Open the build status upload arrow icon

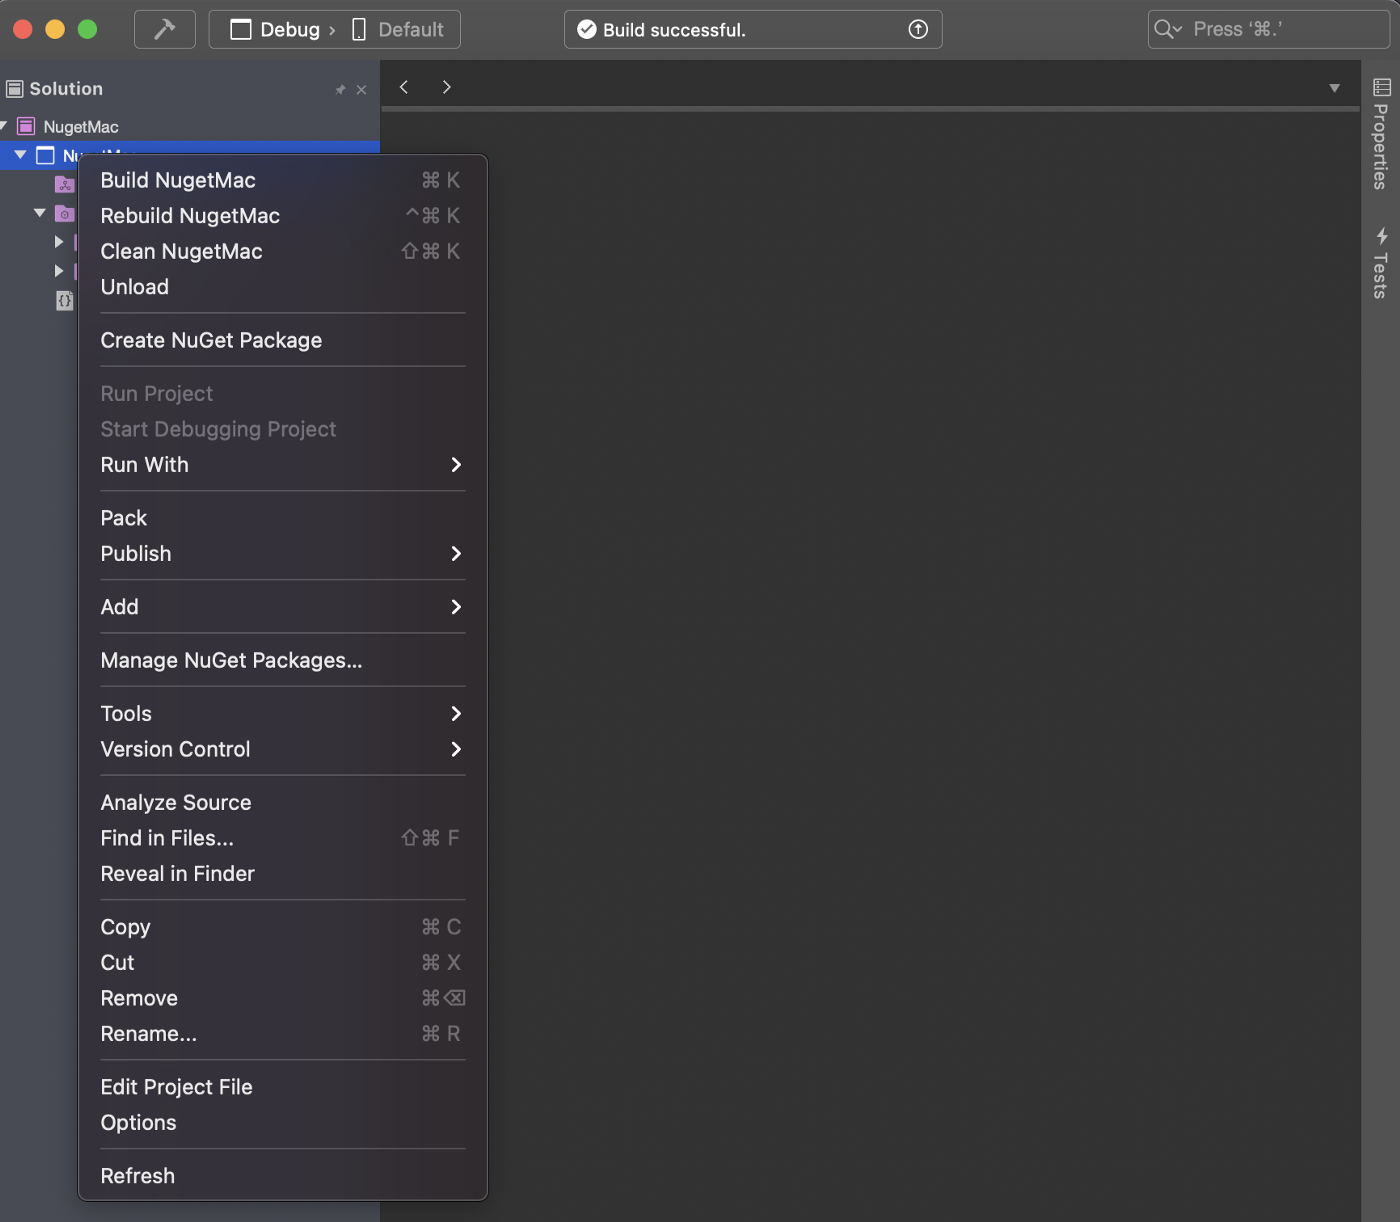pos(918,29)
